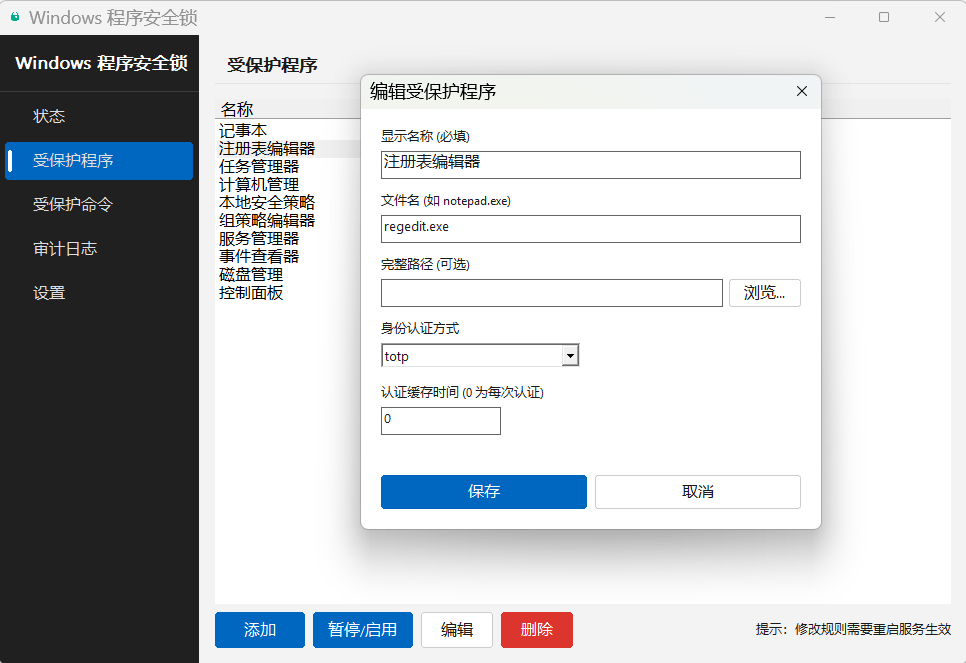Save changes with the 保存 button

(483, 492)
